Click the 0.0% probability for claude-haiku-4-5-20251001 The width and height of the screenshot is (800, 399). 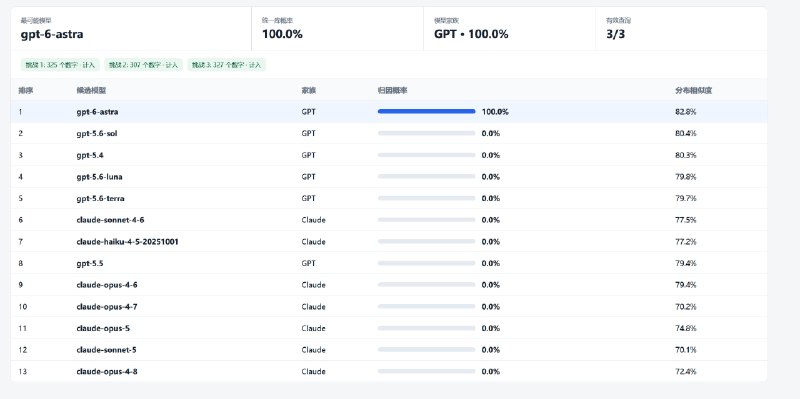click(491, 241)
